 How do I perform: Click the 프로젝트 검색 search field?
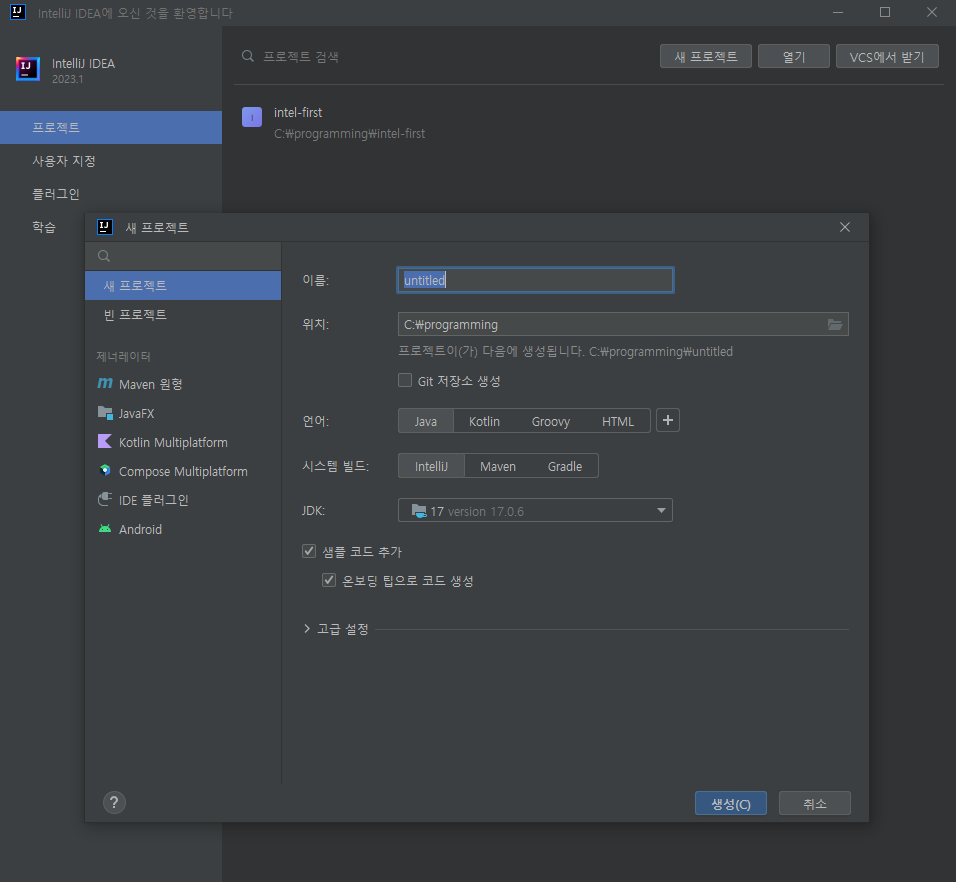click(x=445, y=56)
